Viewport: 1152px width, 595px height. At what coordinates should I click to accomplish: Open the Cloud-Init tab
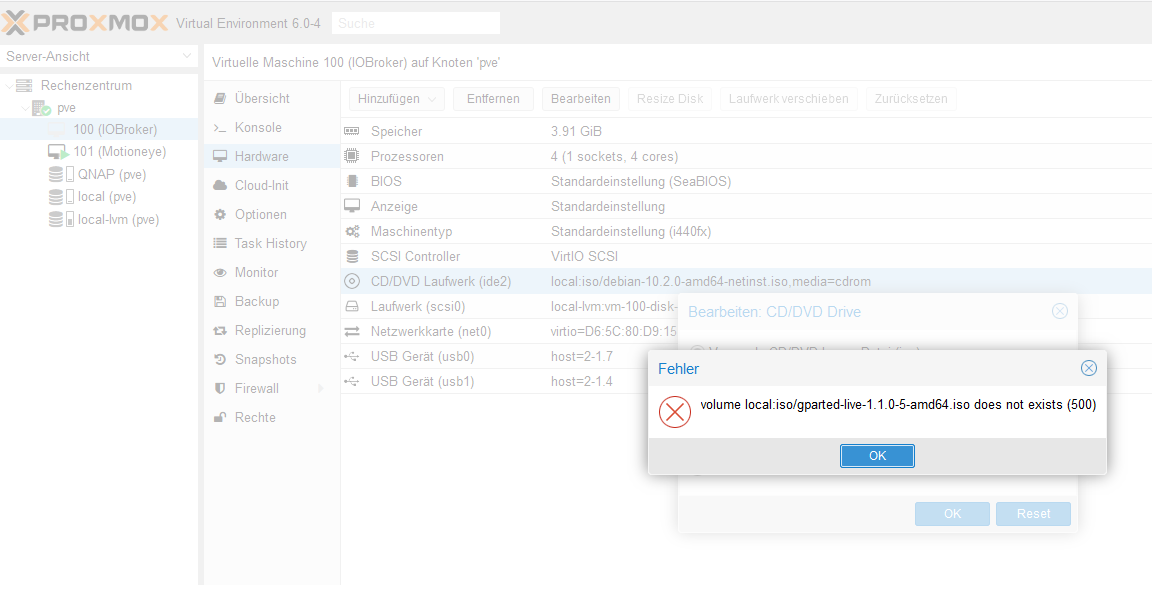[x=272, y=186]
